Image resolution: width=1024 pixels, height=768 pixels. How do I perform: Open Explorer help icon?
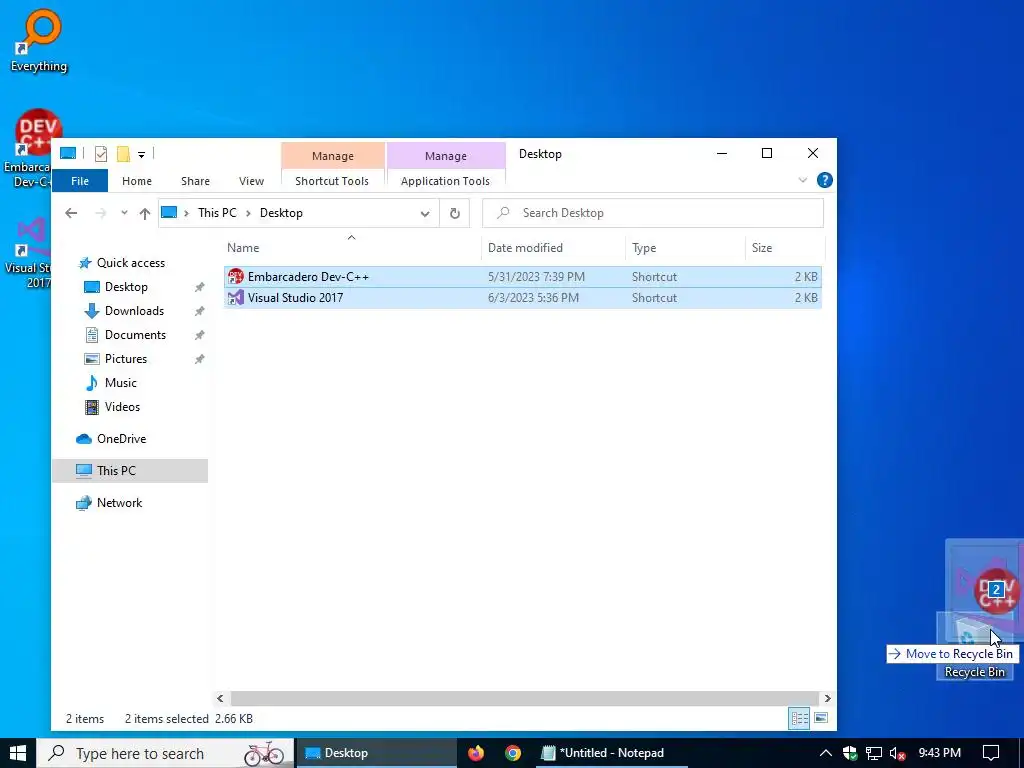pos(825,180)
